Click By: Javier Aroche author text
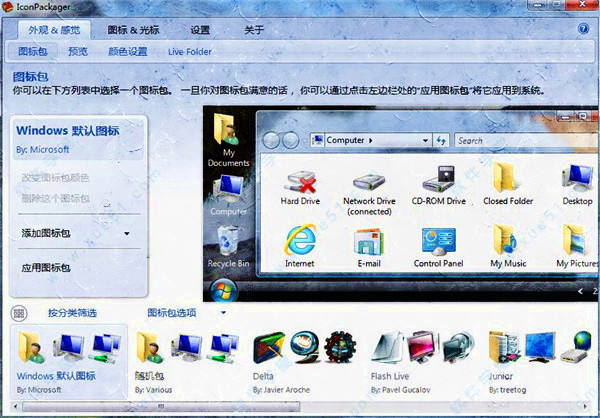The width and height of the screenshot is (600, 418). pyautogui.click(x=281, y=390)
